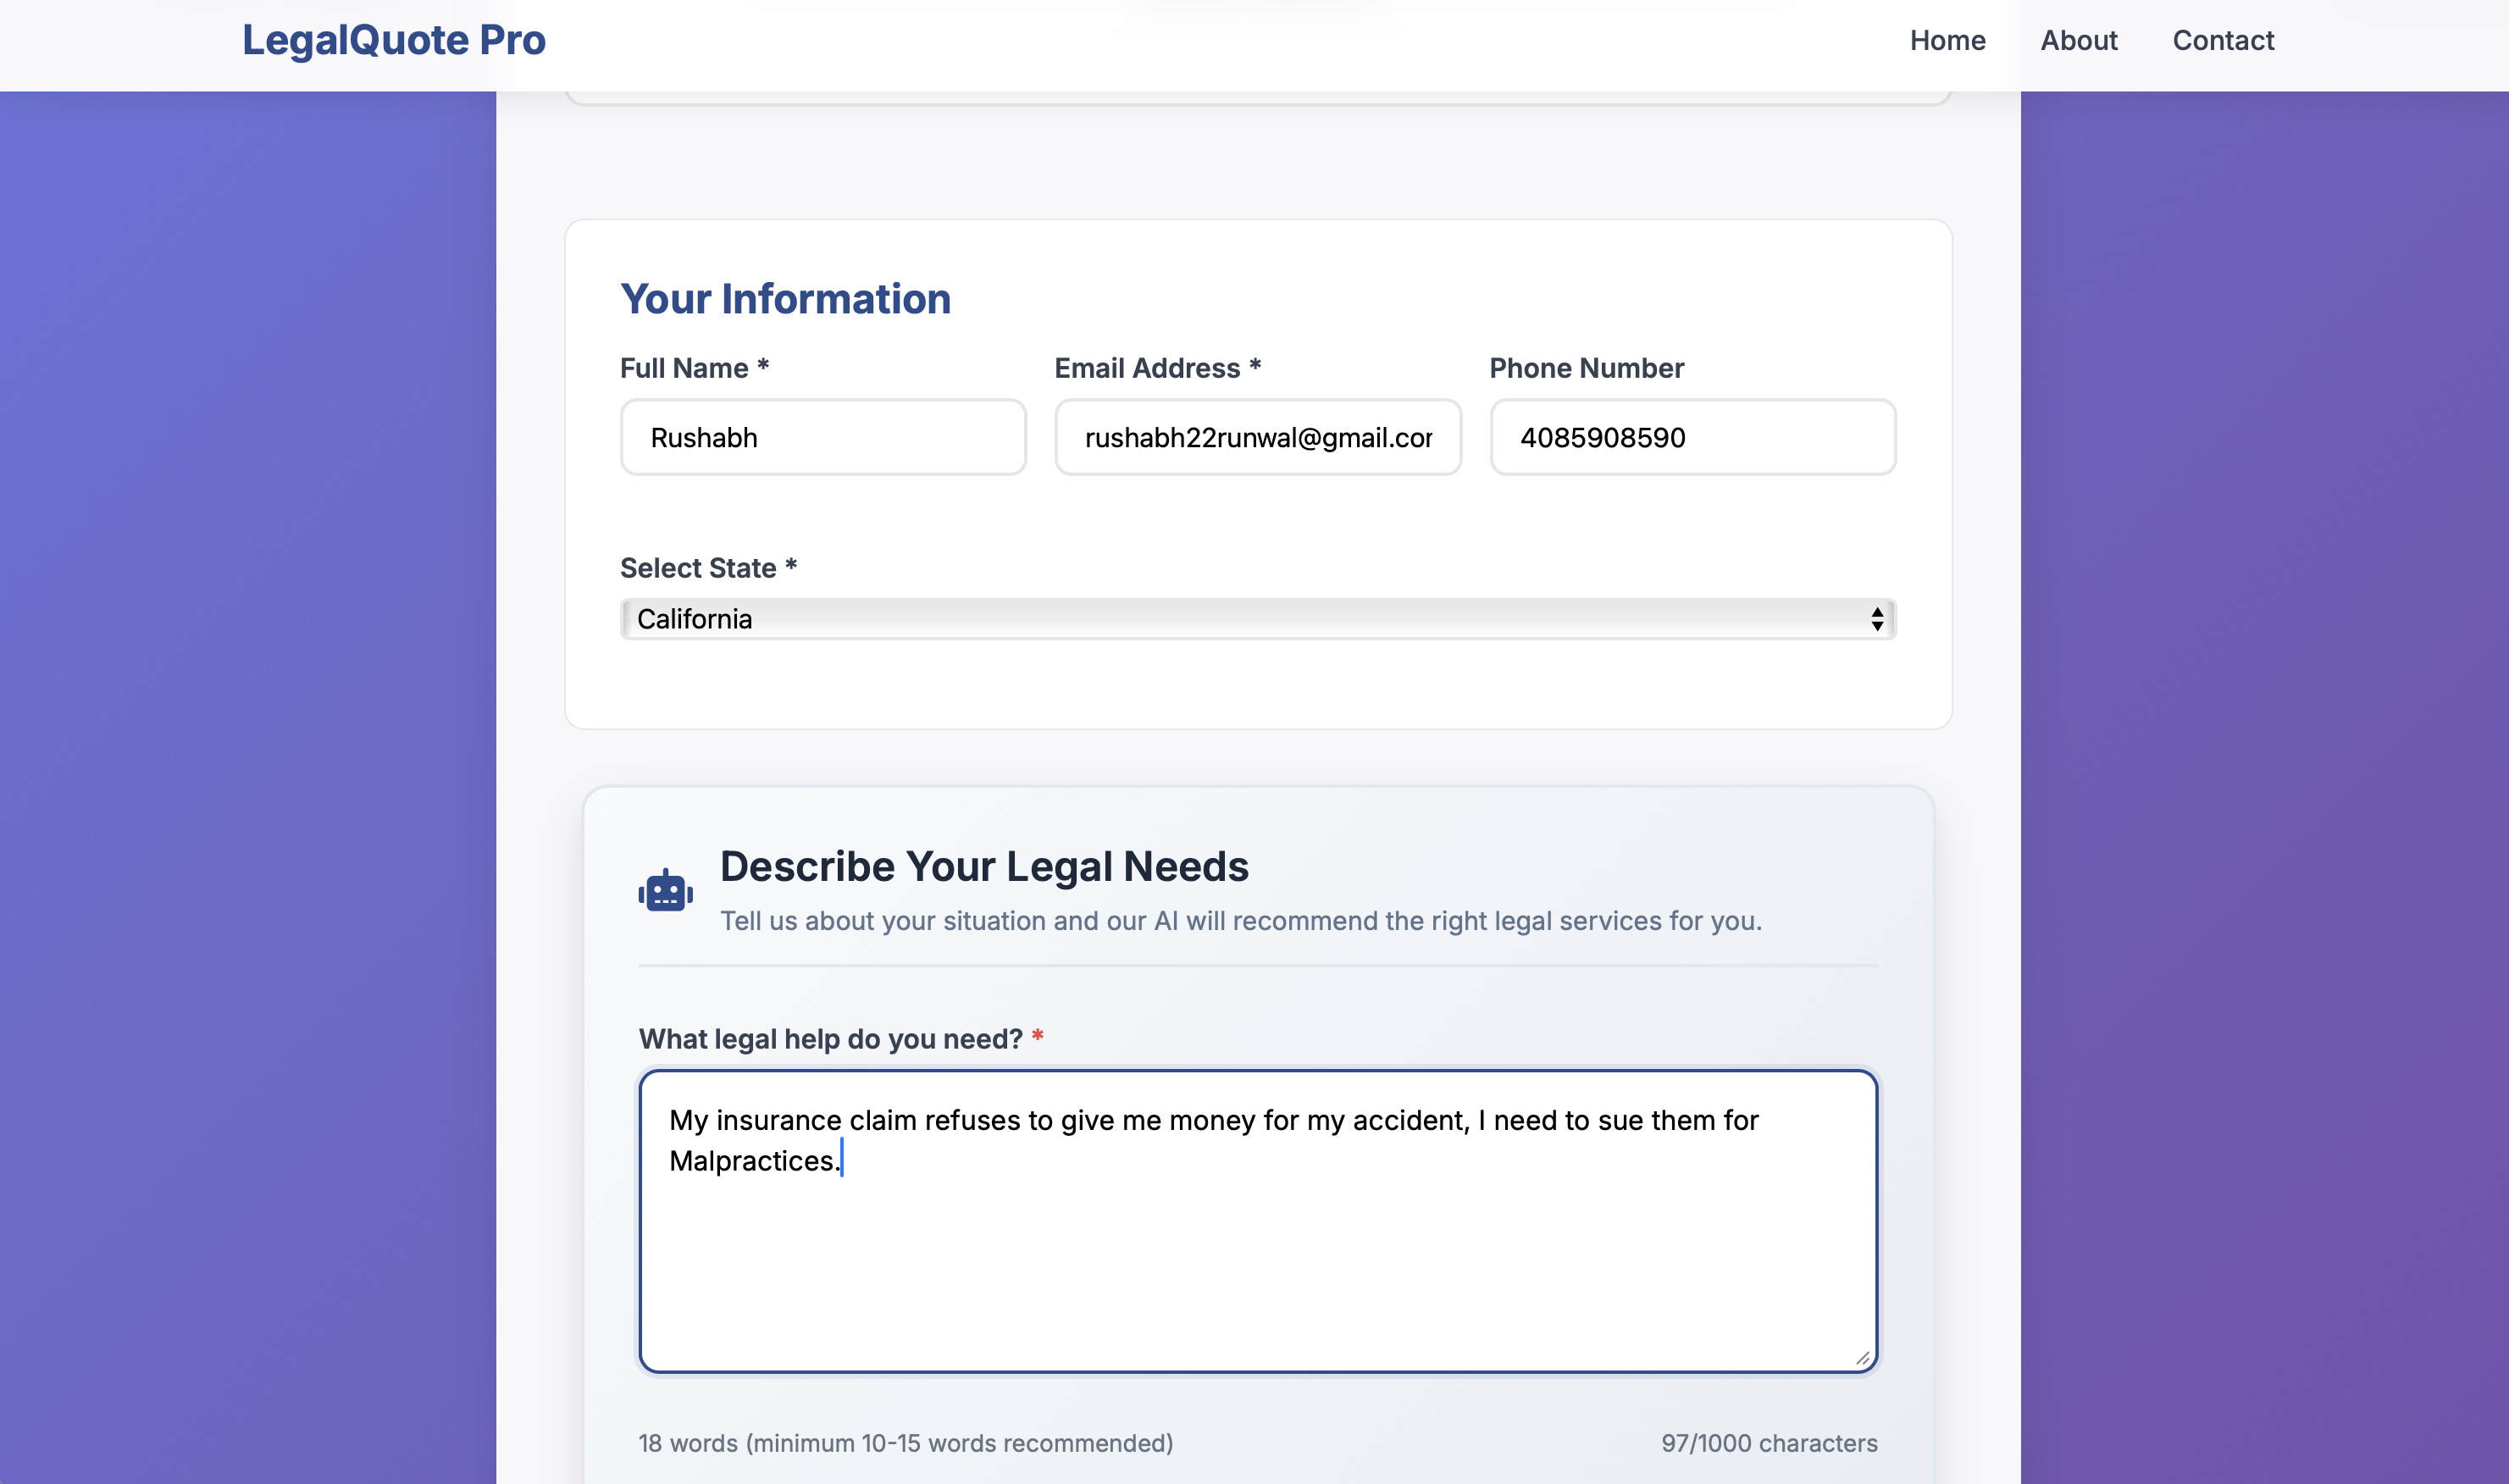Click the 'What legal help do you need?' label
This screenshot has width=2509, height=1484.
pyautogui.click(x=830, y=1039)
